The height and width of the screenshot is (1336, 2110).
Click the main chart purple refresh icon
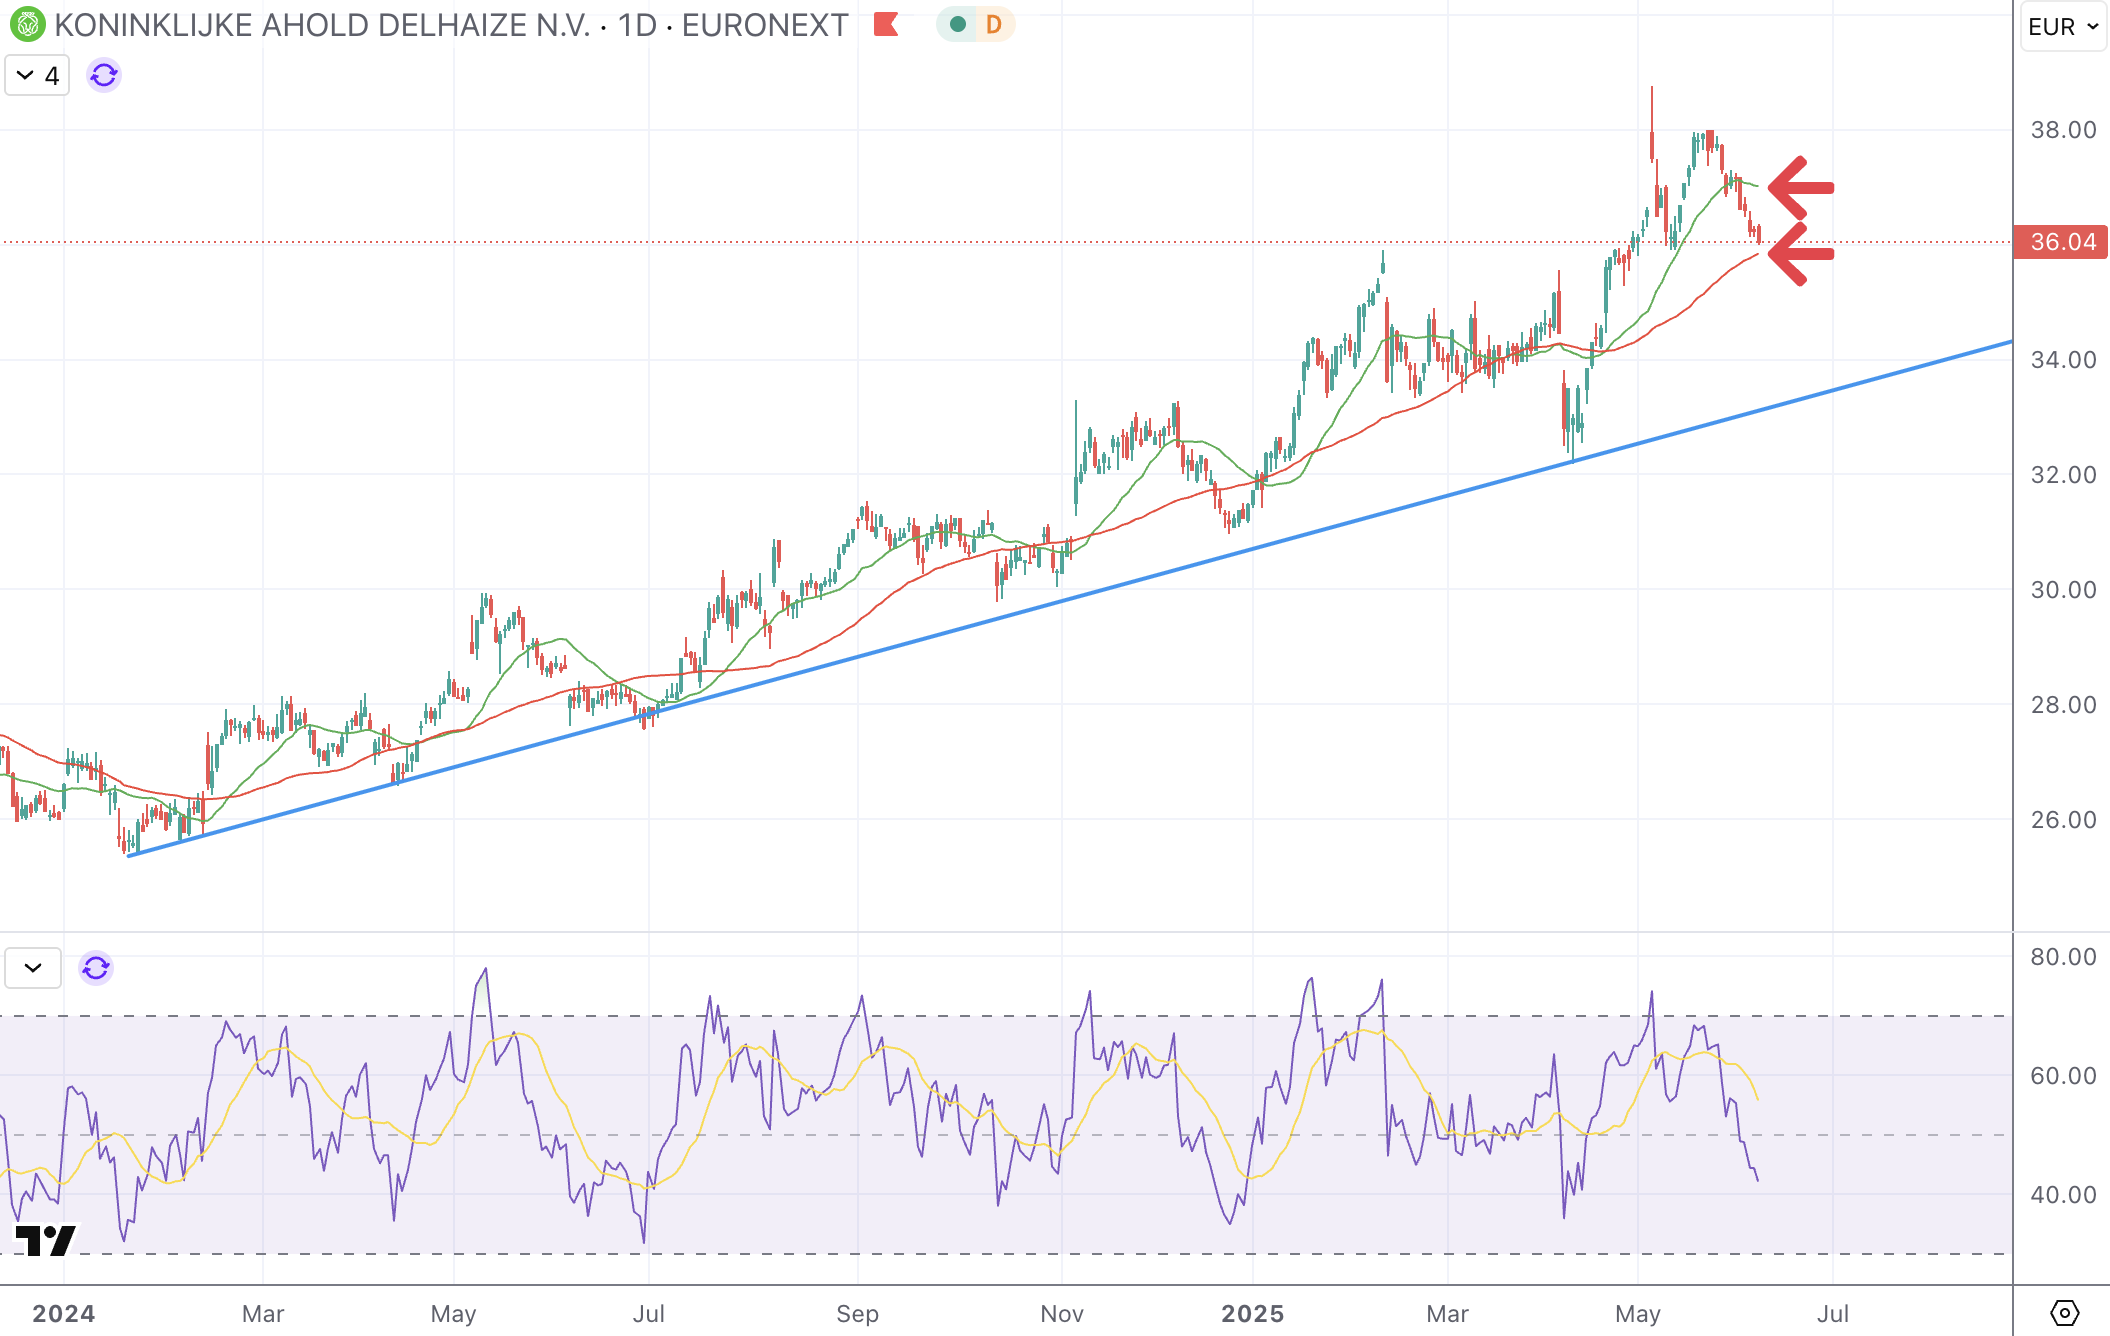(x=104, y=75)
